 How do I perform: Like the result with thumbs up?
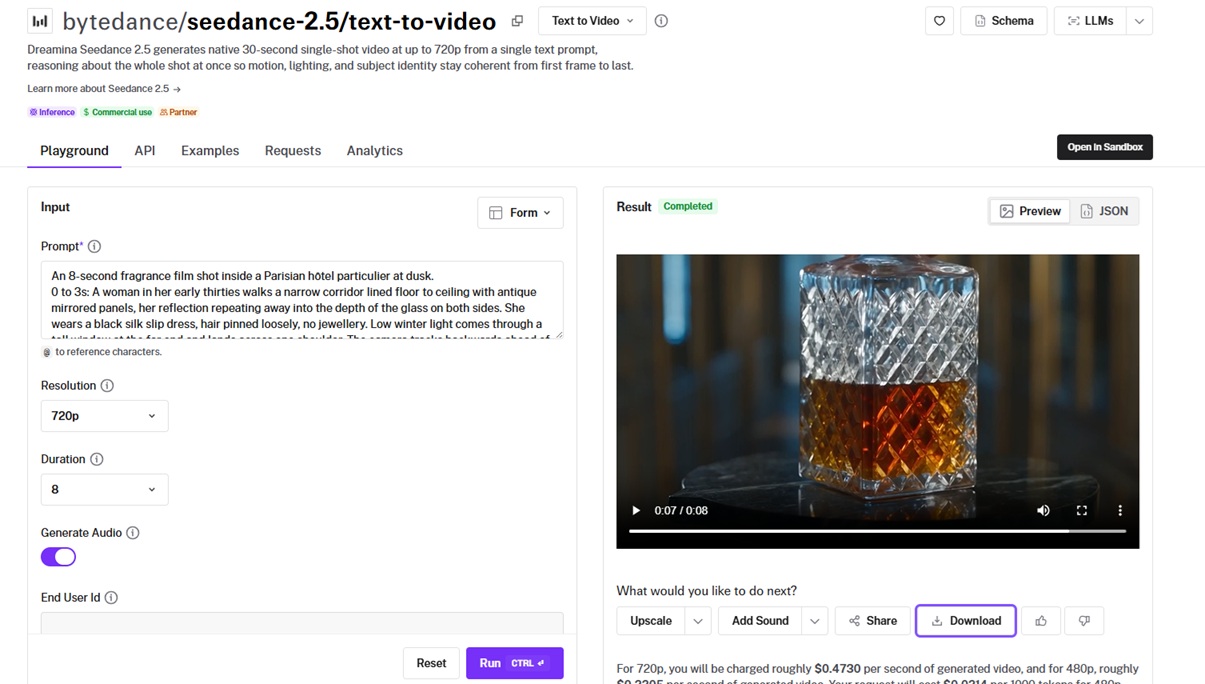pyautogui.click(x=1041, y=621)
